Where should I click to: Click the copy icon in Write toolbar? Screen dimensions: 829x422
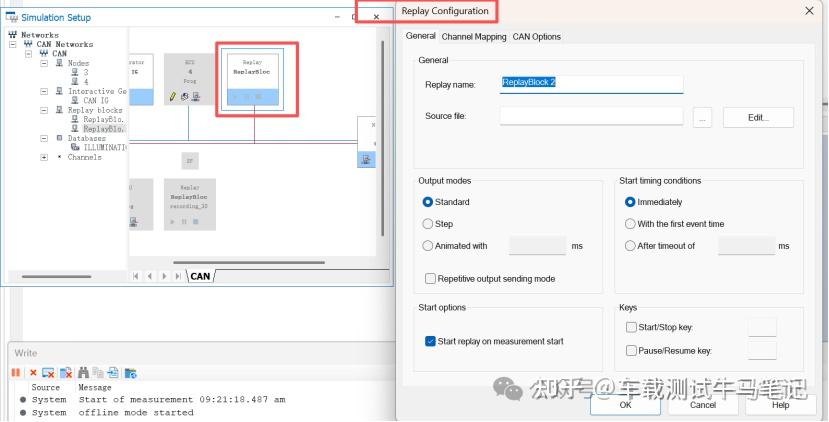[98, 373]
